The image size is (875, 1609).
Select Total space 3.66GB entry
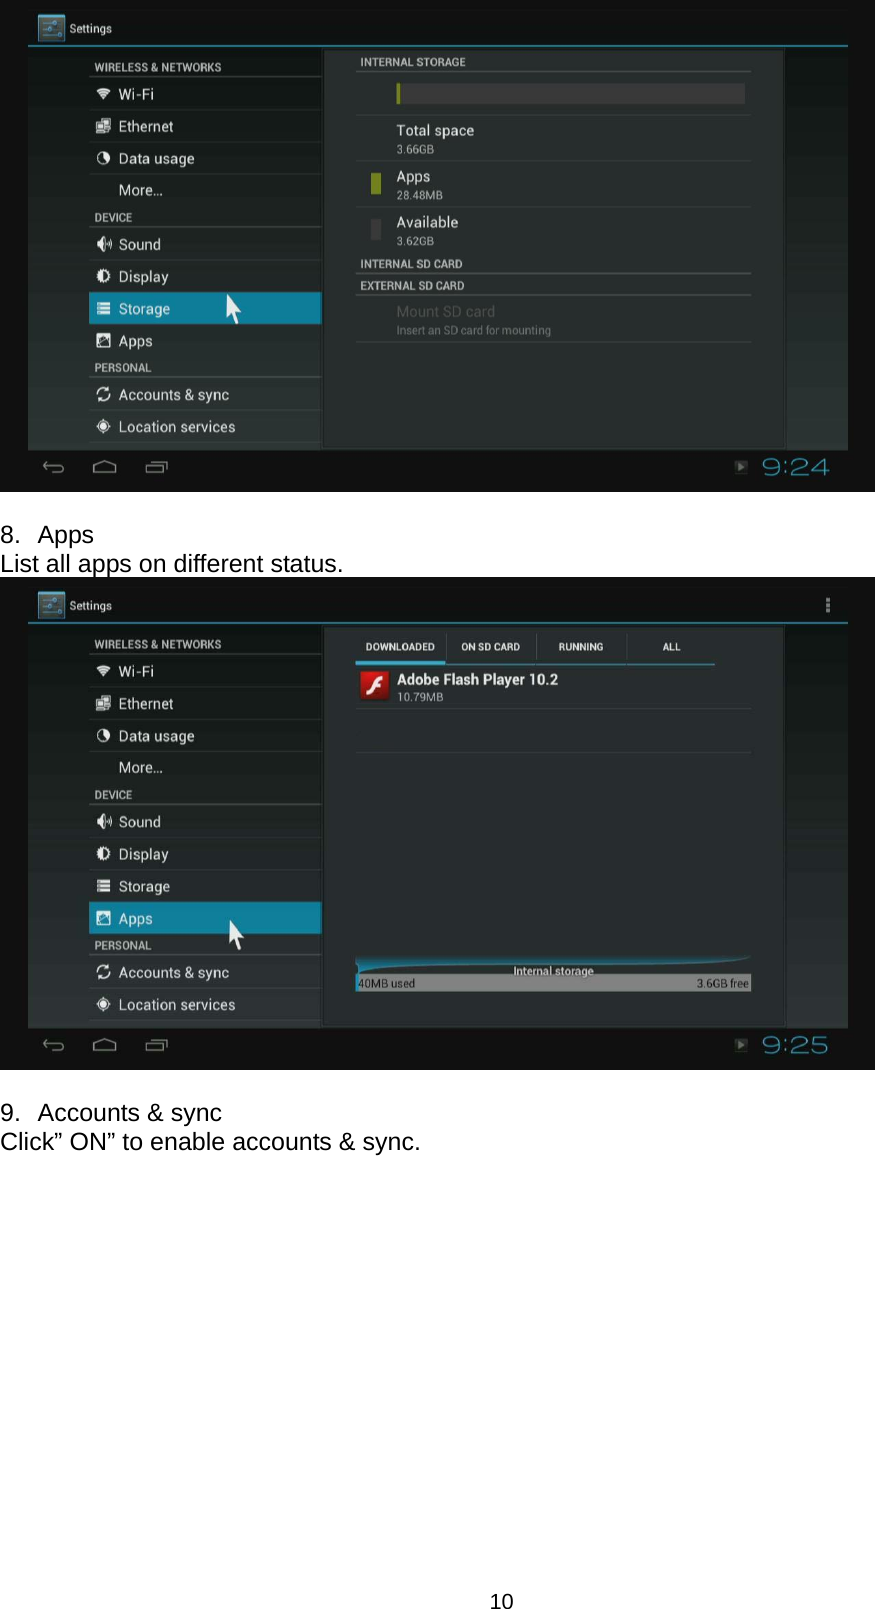[553, 138]
